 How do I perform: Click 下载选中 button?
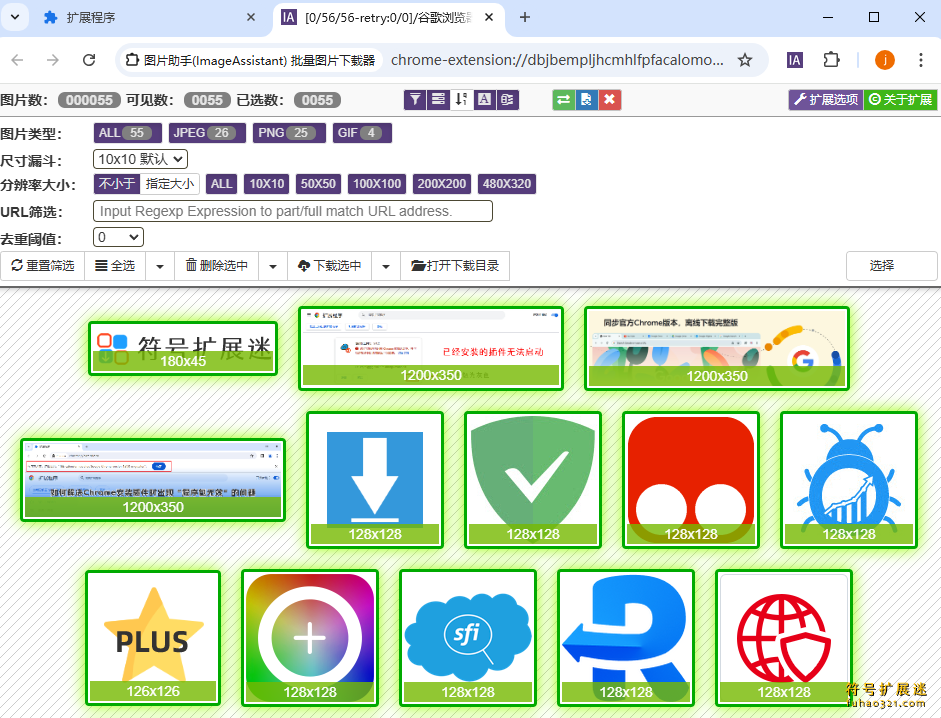(x=329, y=266)
